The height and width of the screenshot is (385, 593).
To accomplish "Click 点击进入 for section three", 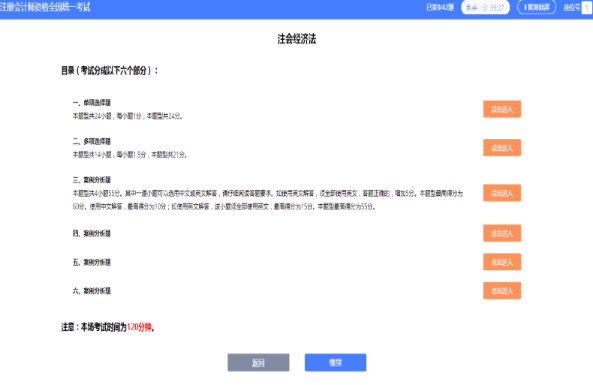I will pos(502,193).
